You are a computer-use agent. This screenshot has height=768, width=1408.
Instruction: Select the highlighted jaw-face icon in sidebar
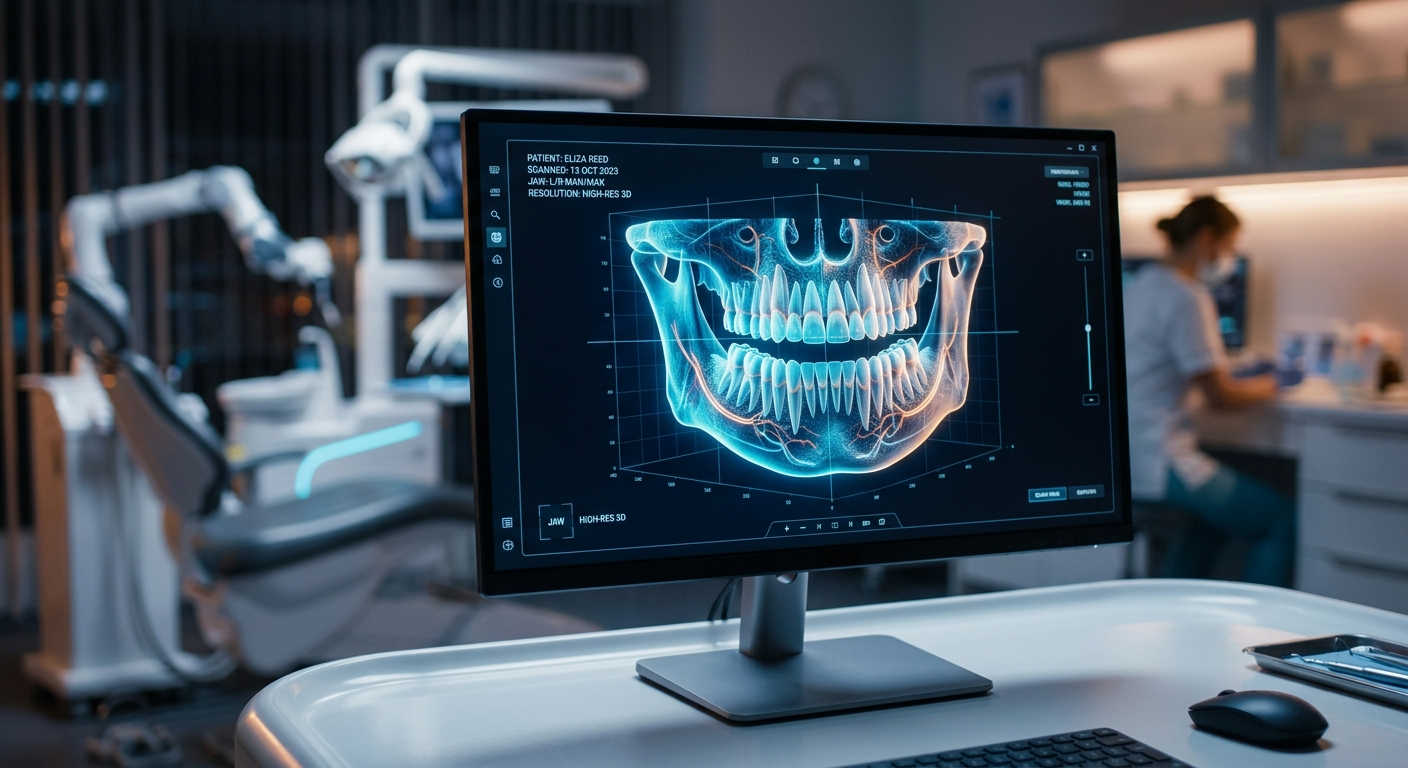pos(496,237)
